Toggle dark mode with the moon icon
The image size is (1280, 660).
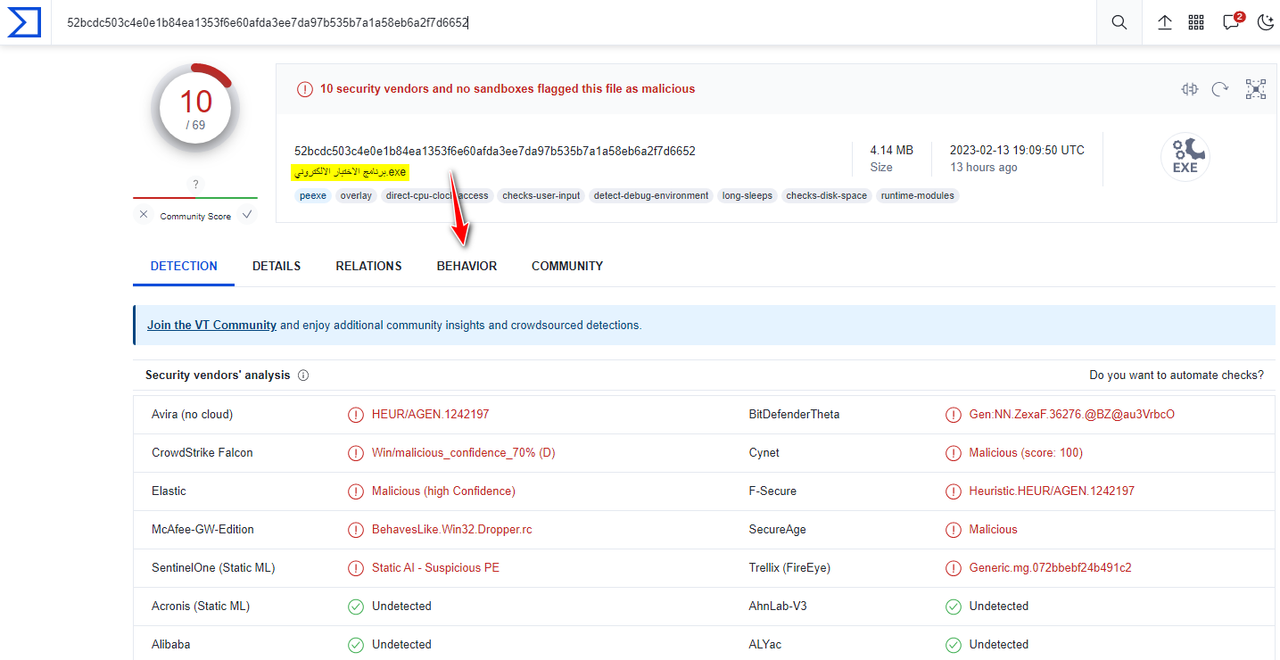tap(1265, 22)
